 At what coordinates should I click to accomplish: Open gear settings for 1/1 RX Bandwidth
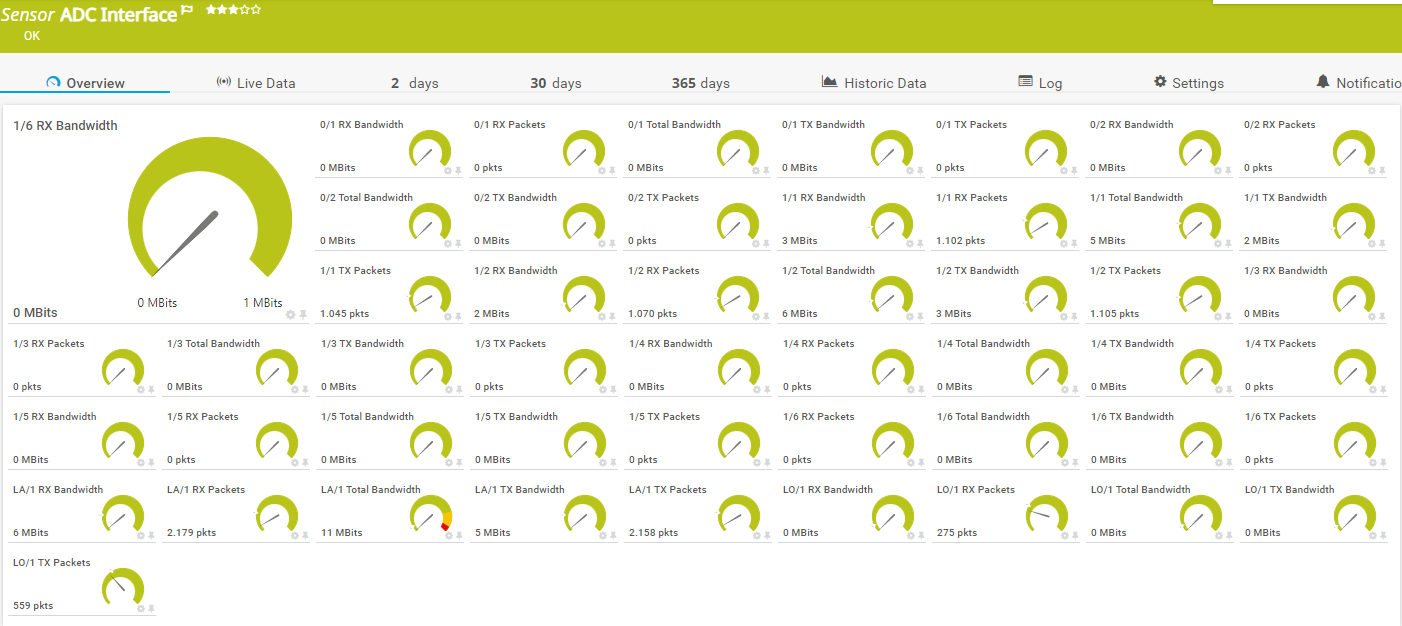(910, 244)
